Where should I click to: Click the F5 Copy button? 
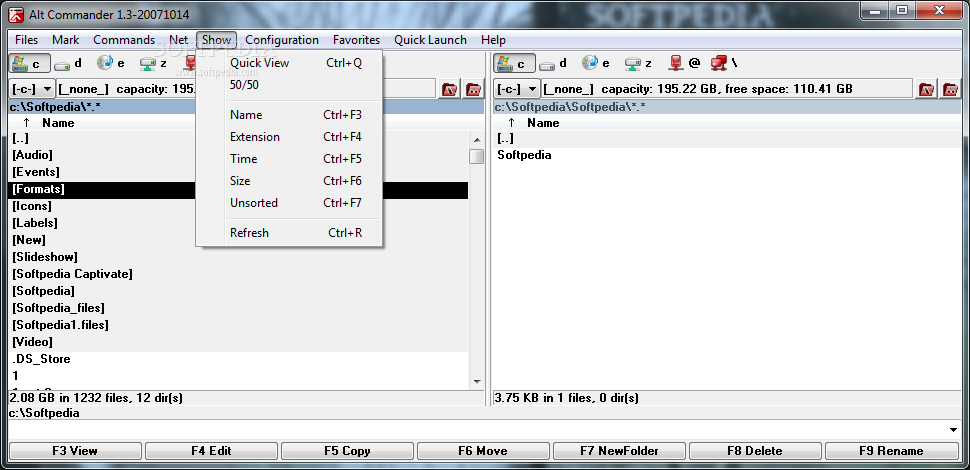(347, 451)
